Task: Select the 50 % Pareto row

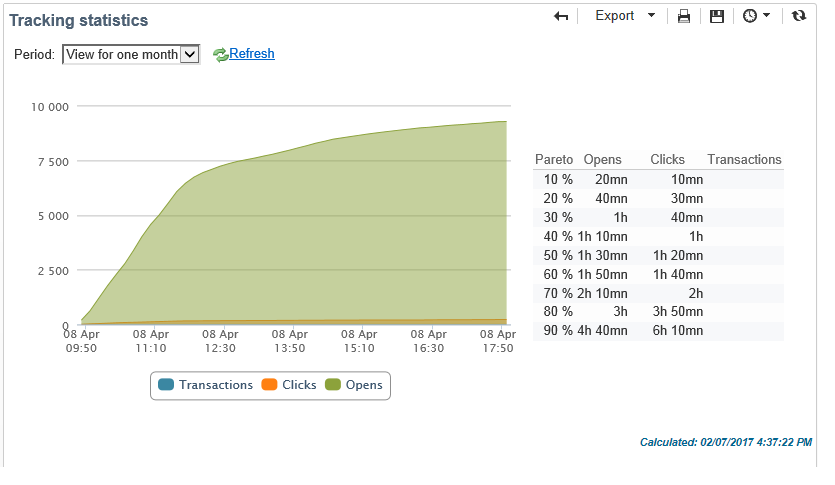Action: click(x=658, y=256)
